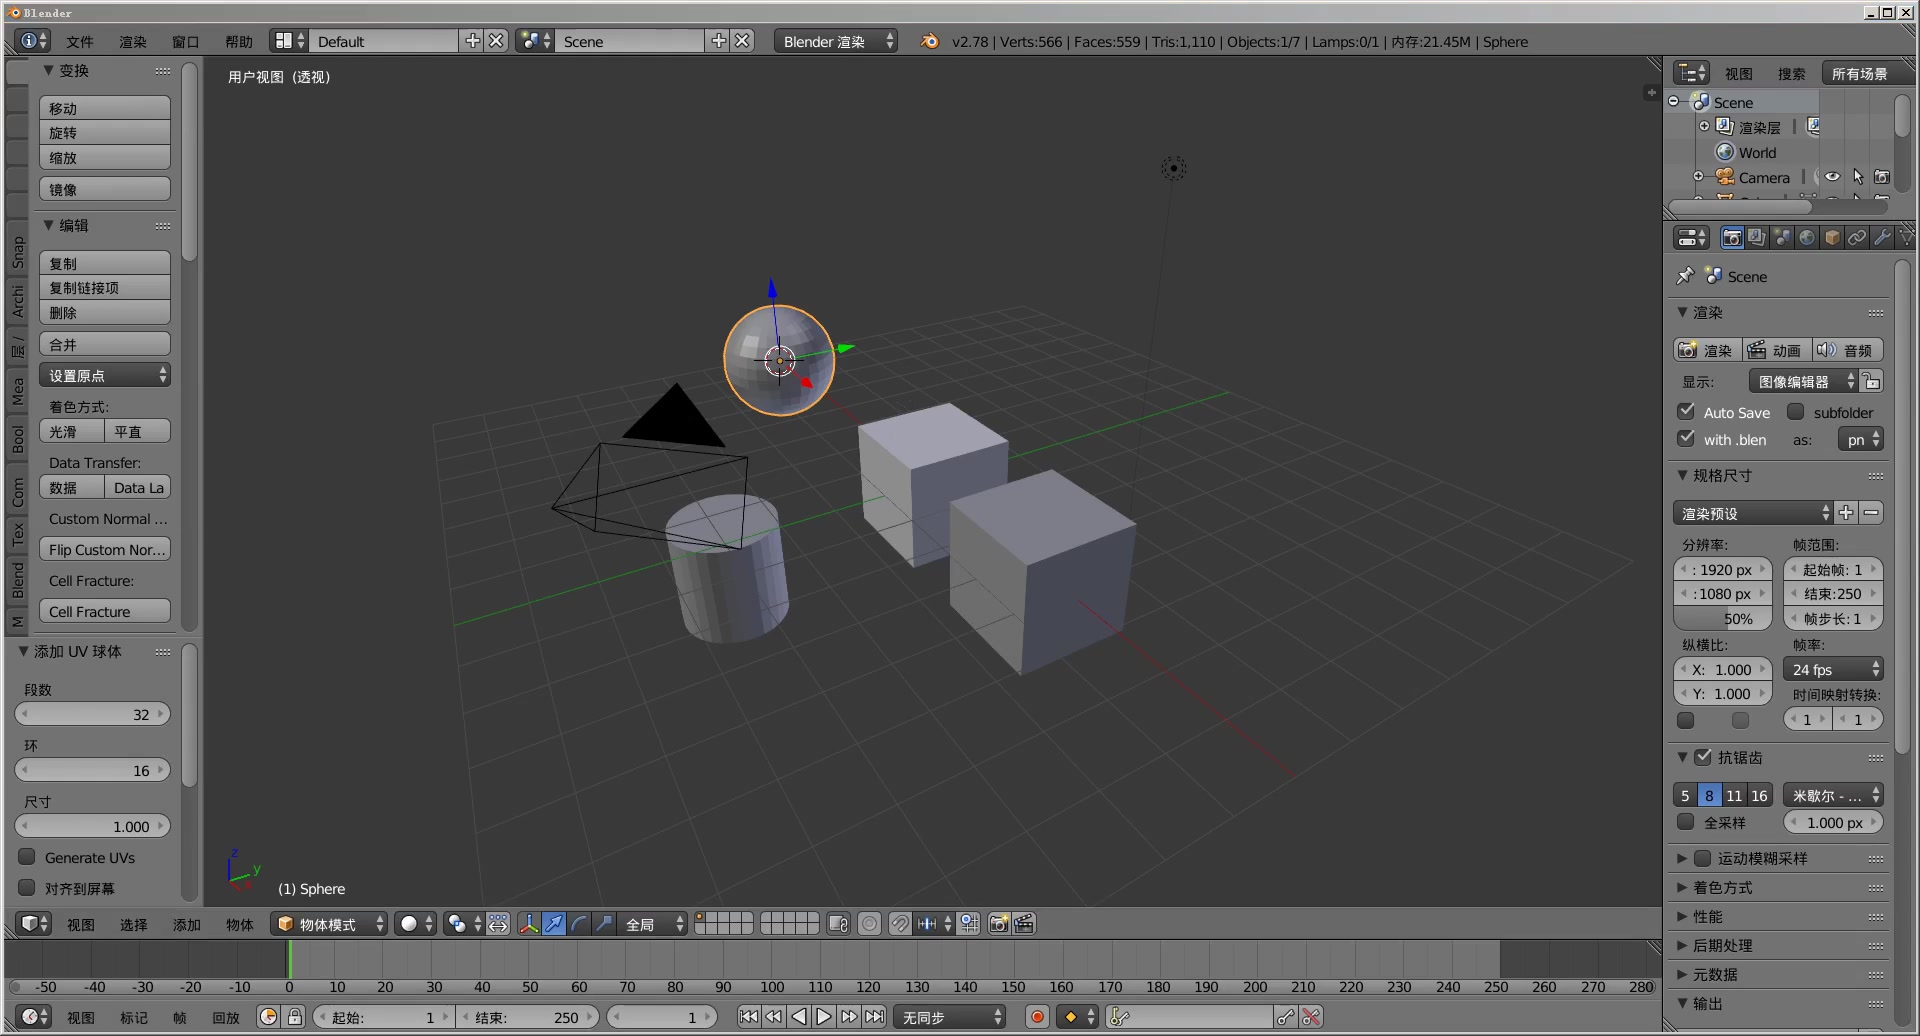The width and height of the screenshot is (1920, 1036).
Task: Enable the snap magnet in viewport header
Action: pos(900,924)
